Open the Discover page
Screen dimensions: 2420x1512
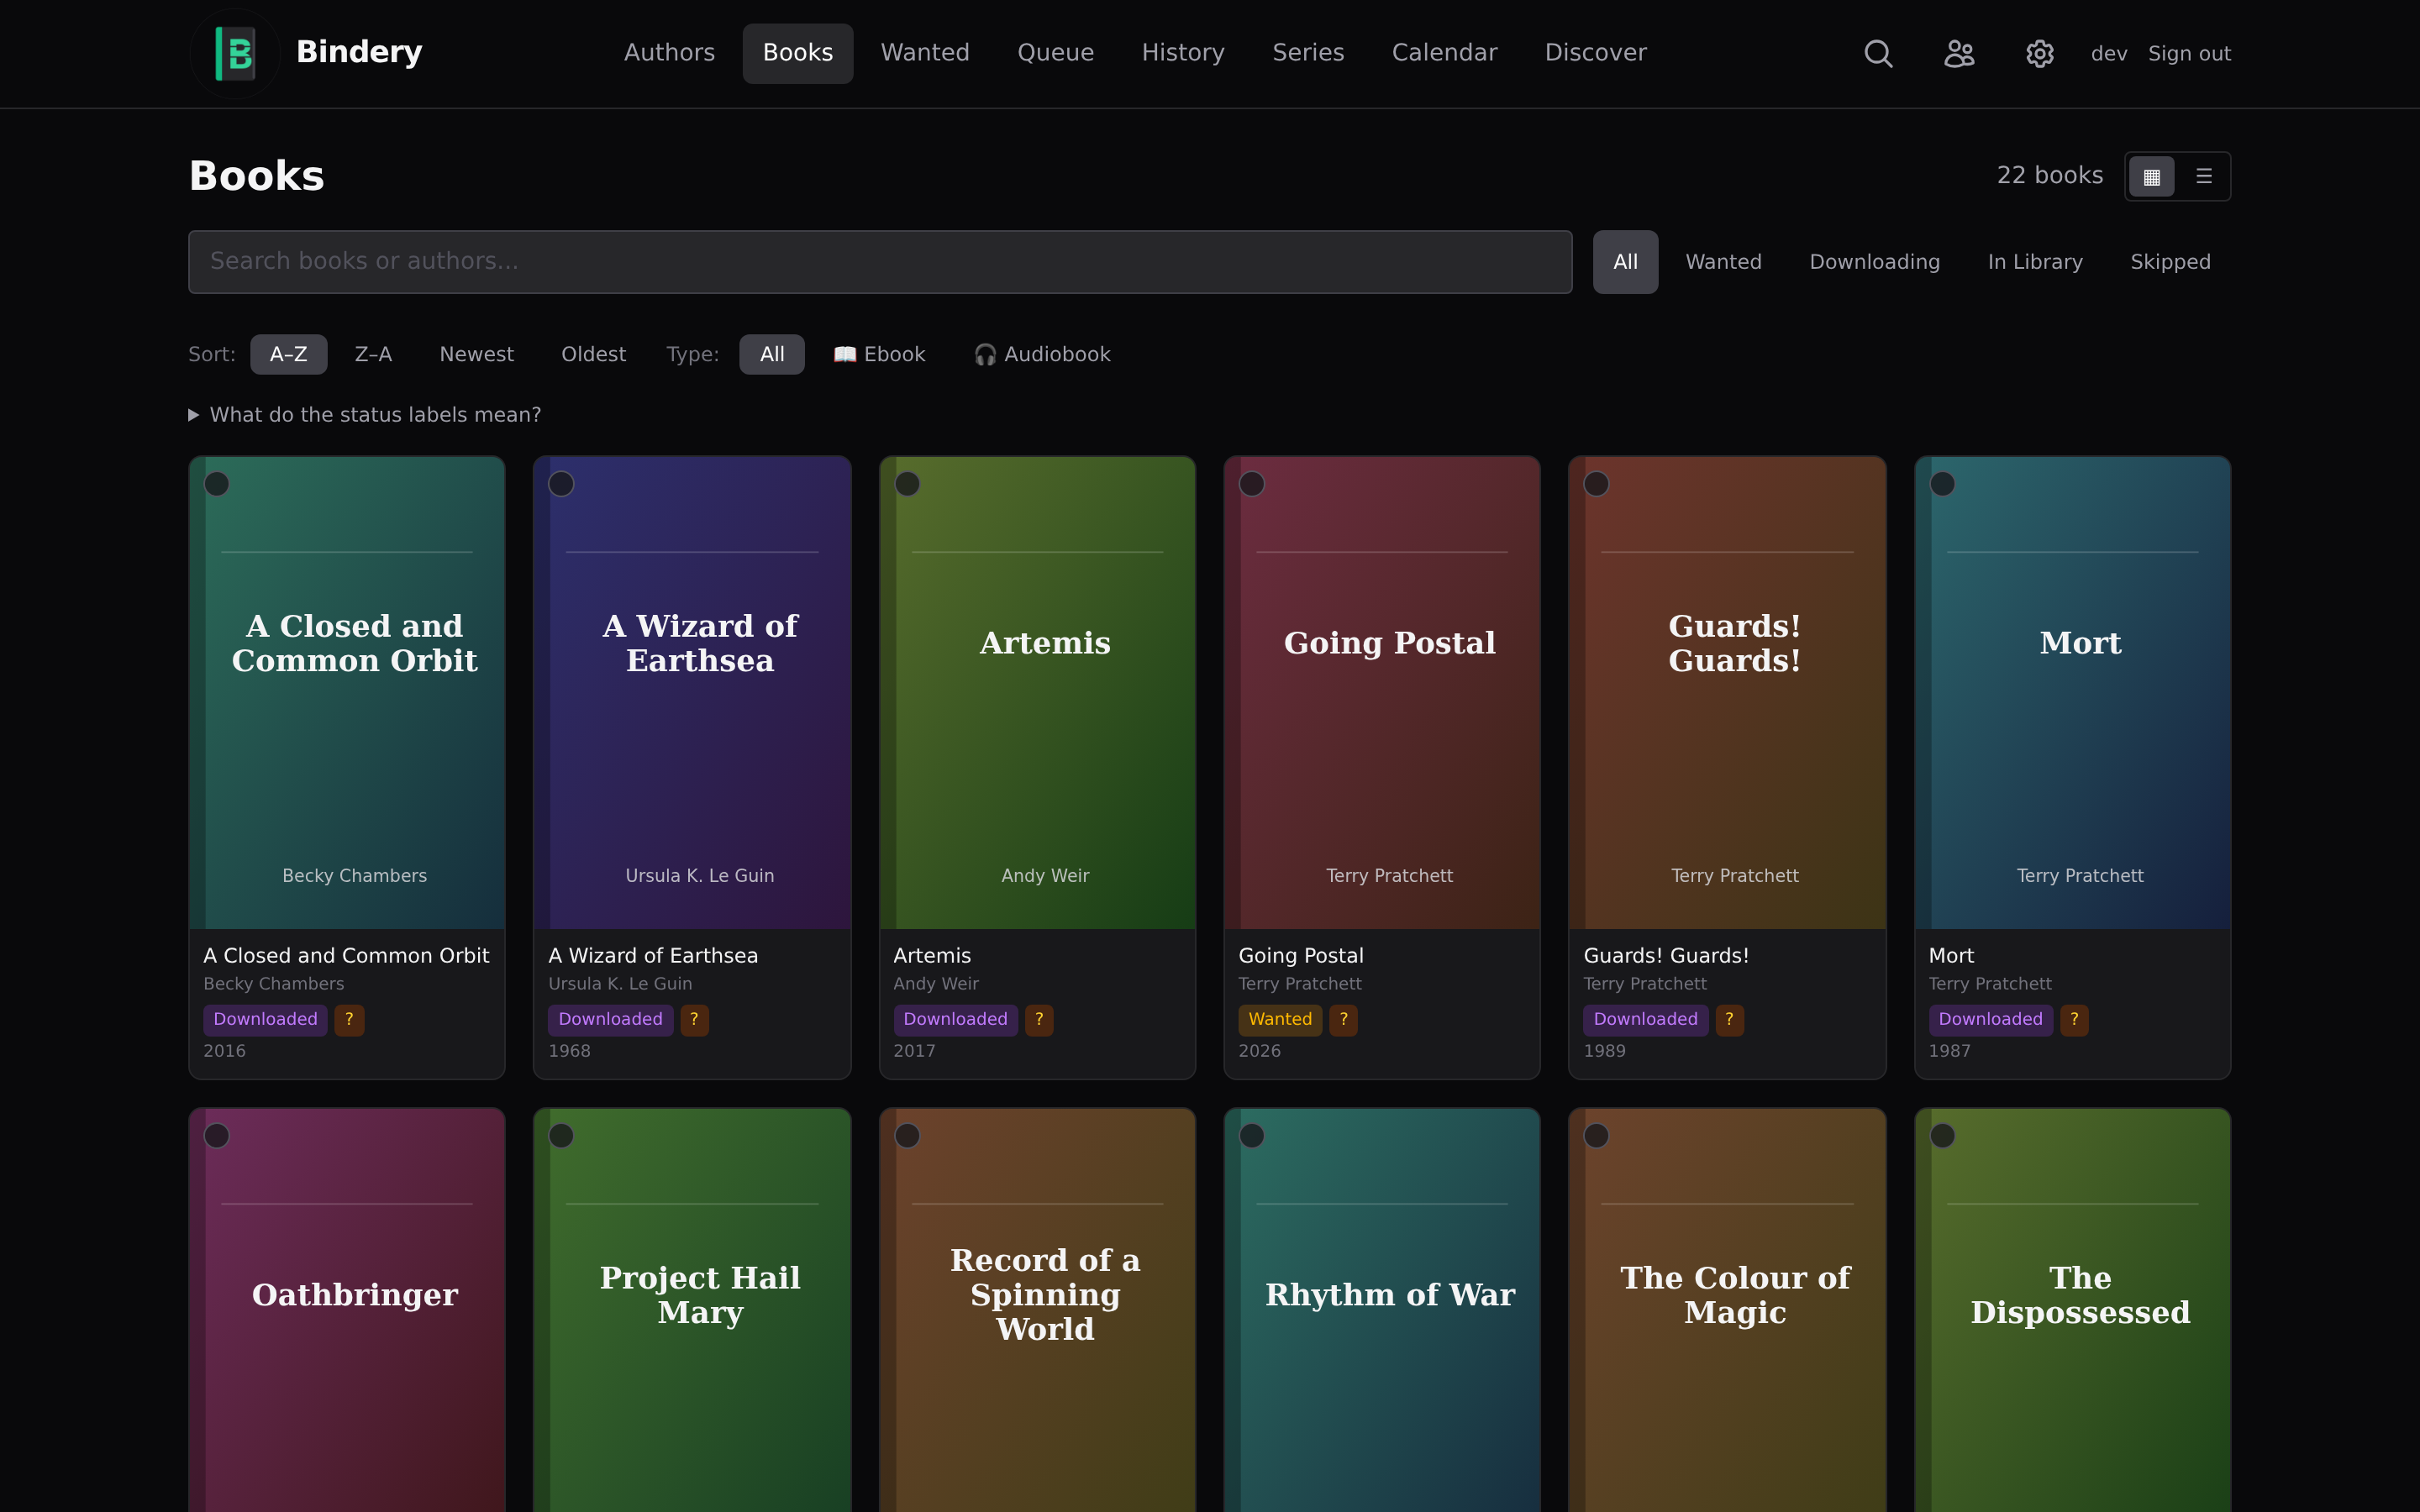tap(1595, 53)
